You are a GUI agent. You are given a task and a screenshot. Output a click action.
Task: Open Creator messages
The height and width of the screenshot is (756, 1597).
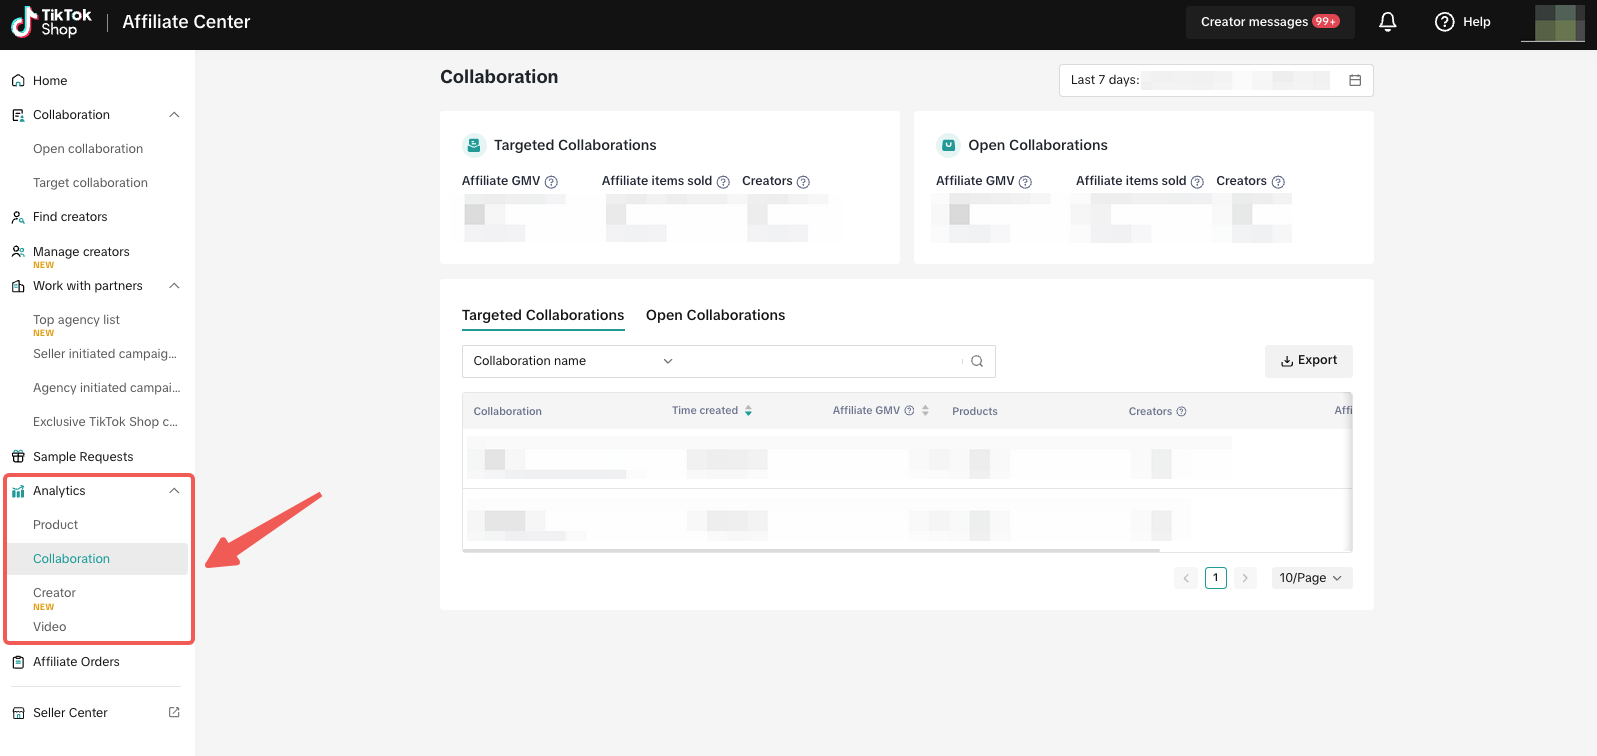[1269, 22]
